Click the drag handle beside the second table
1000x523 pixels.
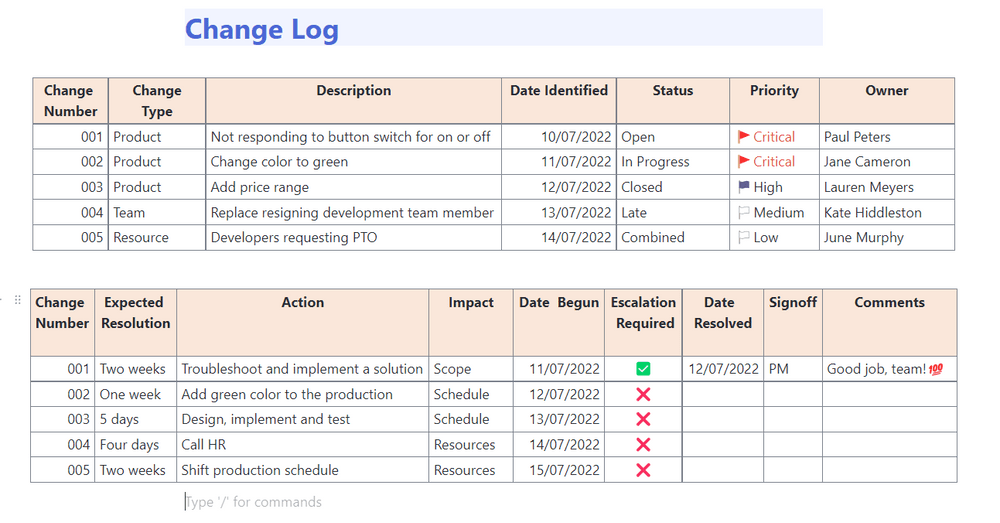tap(17, 300)
